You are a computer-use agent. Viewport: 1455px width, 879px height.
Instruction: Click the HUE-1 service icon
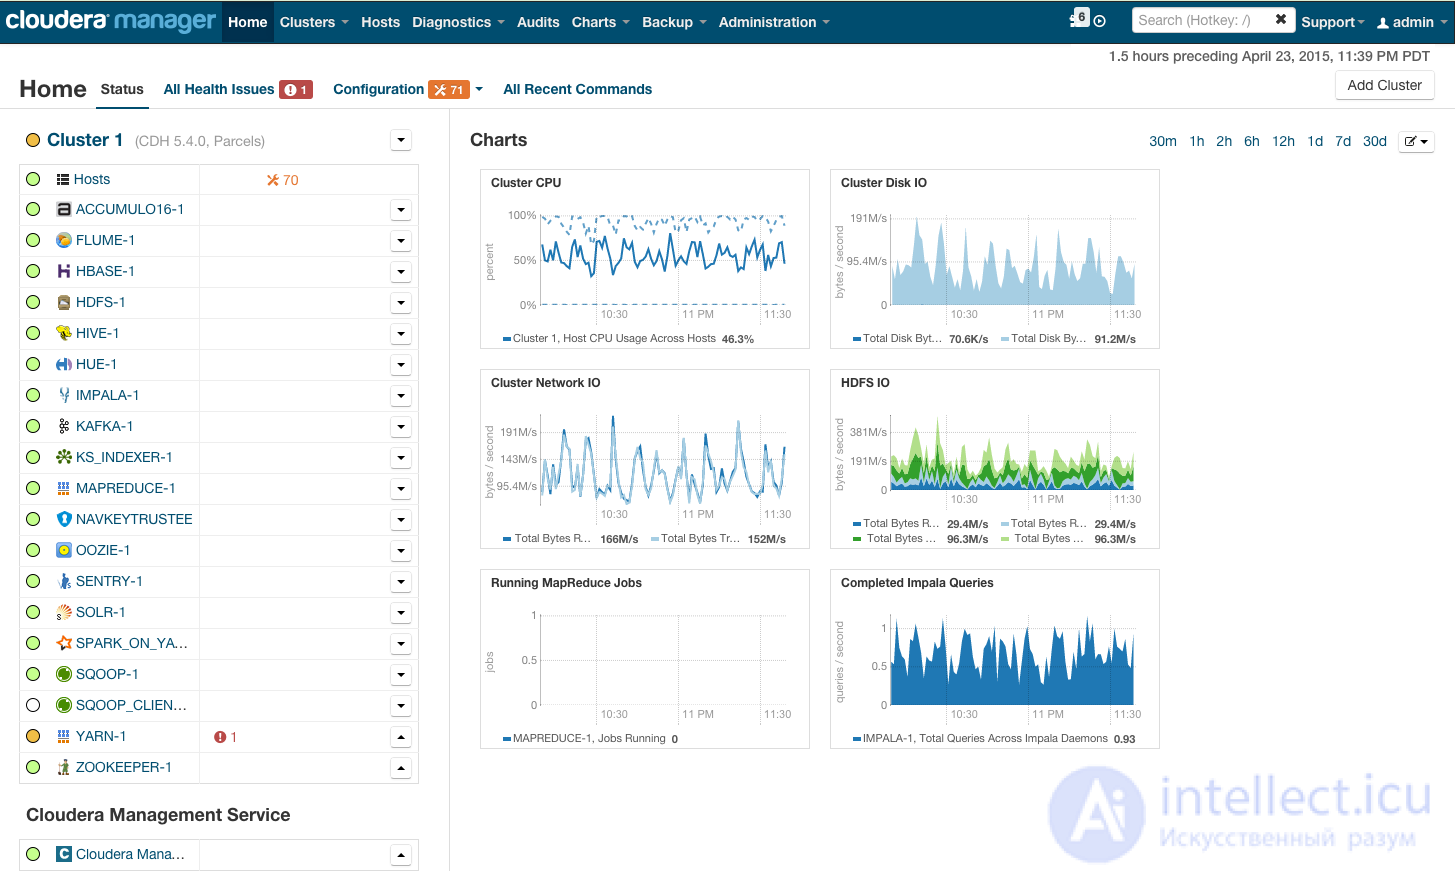tap(64, 365)
